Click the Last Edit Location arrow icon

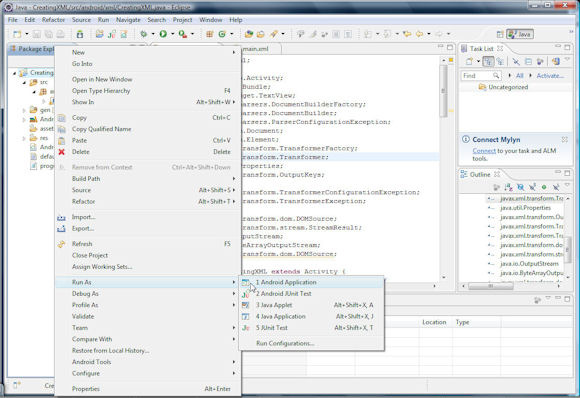click(x=407, y=34)
